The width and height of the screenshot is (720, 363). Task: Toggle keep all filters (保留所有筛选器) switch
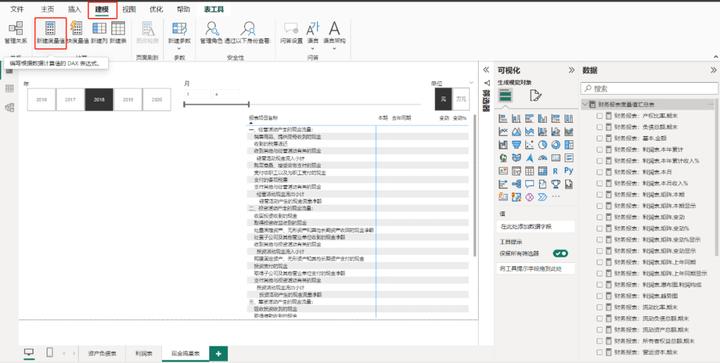coord(560,253)
